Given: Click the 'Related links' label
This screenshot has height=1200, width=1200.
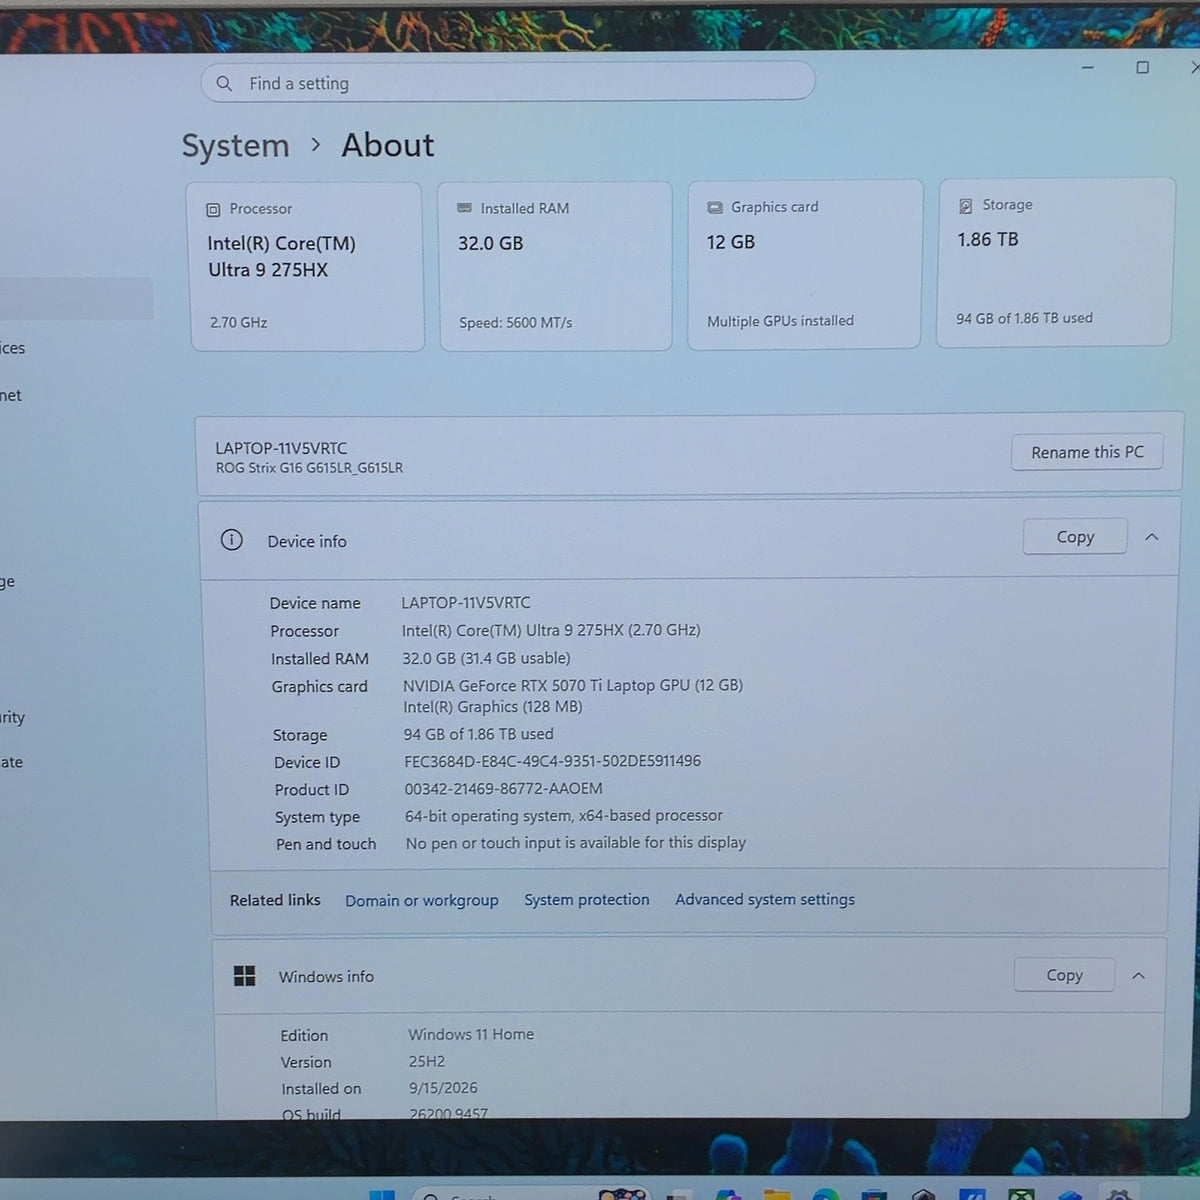Looking at the screenshot, I should [275, 900].
